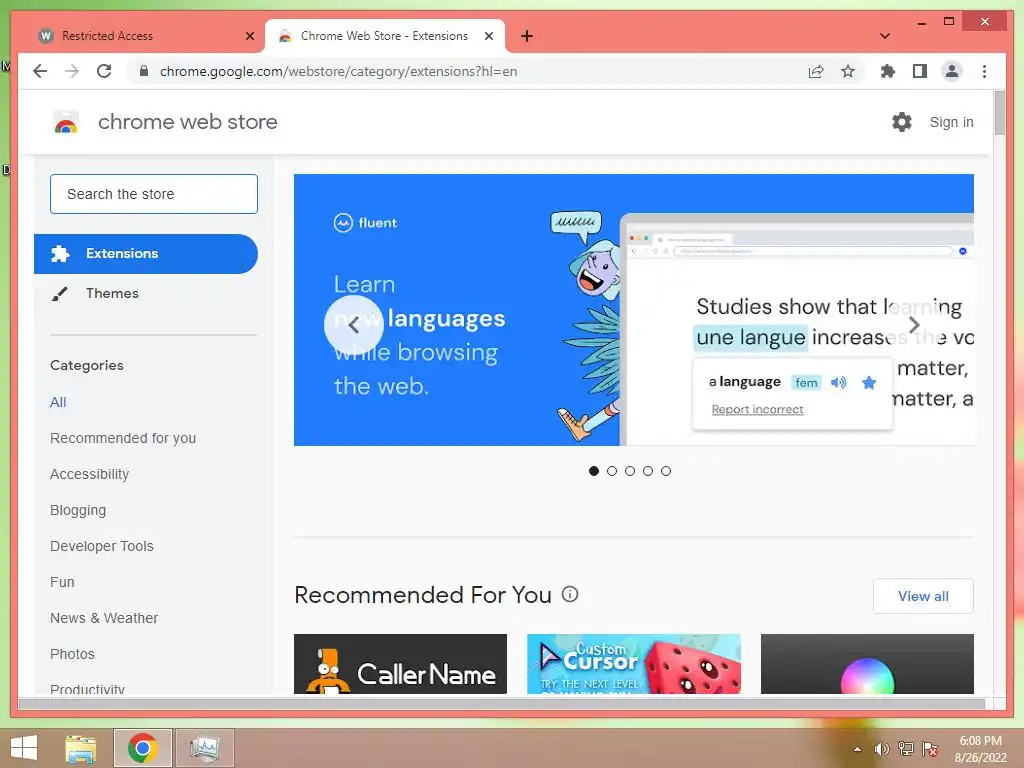The width and height of the screenshot is (1024, 768).
Task: Click the chrome web store rainbow logo
Action: pos(65,122)
